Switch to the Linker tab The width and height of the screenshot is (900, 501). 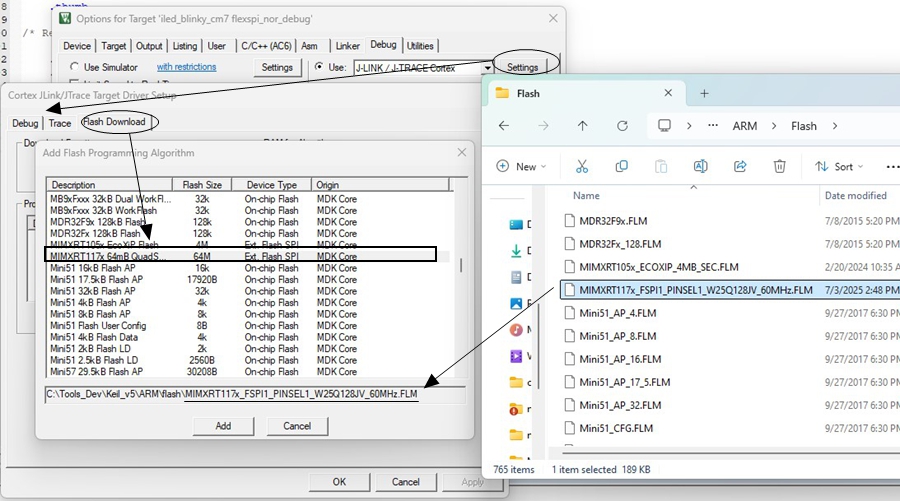tap(347, 46)
